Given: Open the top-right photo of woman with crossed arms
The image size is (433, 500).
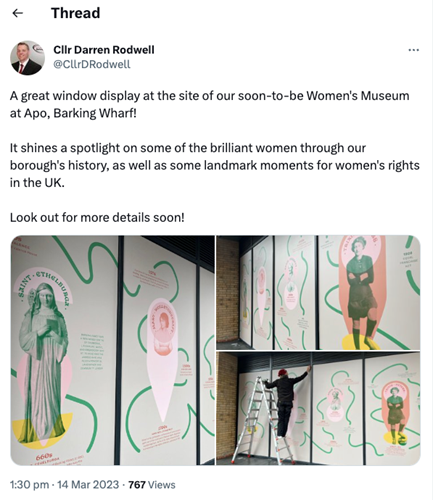Looking at the screenshot, I should tap(318, 293).
